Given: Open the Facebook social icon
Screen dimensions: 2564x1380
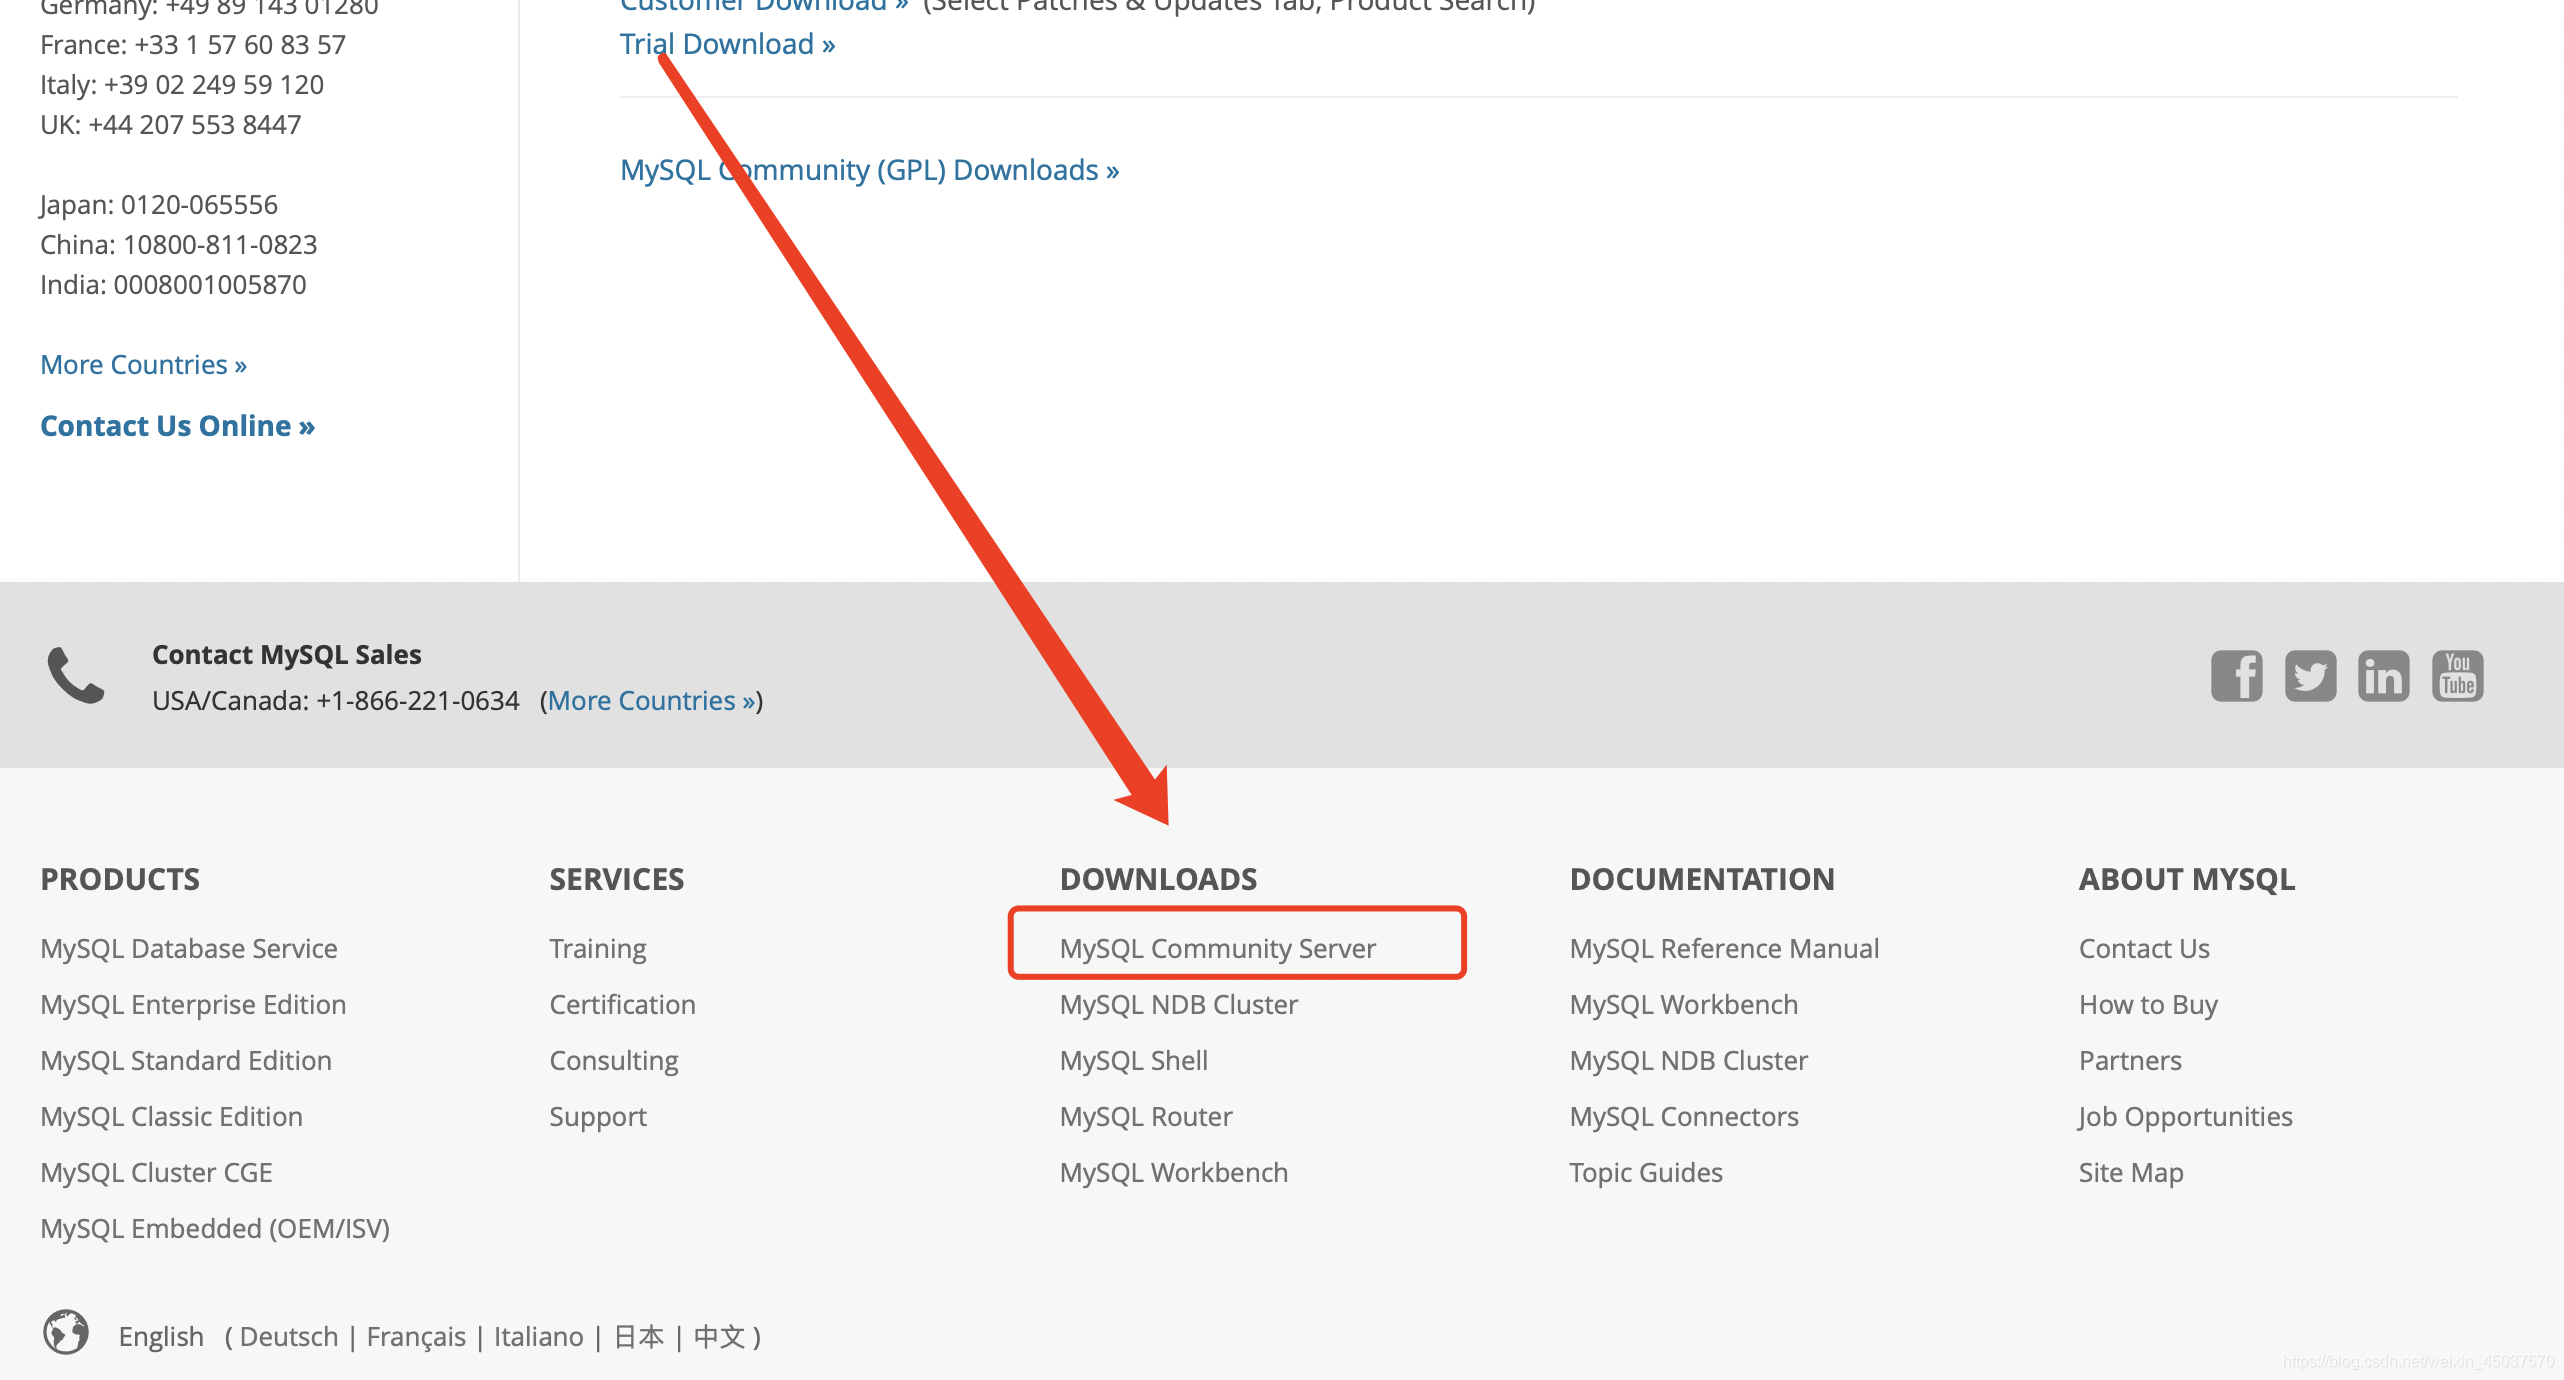Looking at the screenshot, I should 2236,676.
